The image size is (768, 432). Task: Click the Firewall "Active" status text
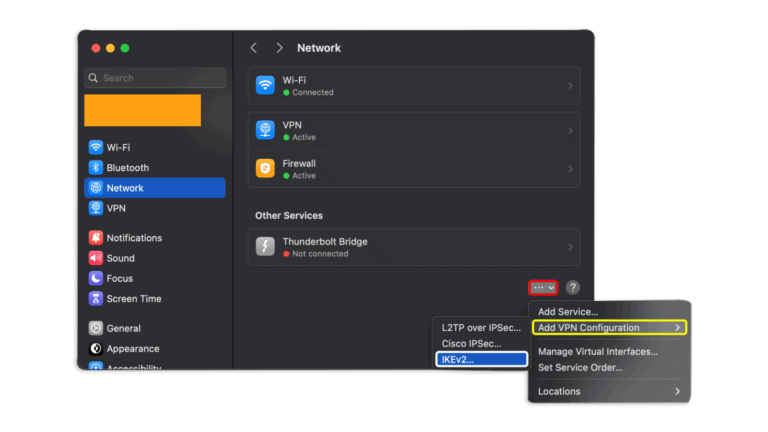[x=304, y=175]
